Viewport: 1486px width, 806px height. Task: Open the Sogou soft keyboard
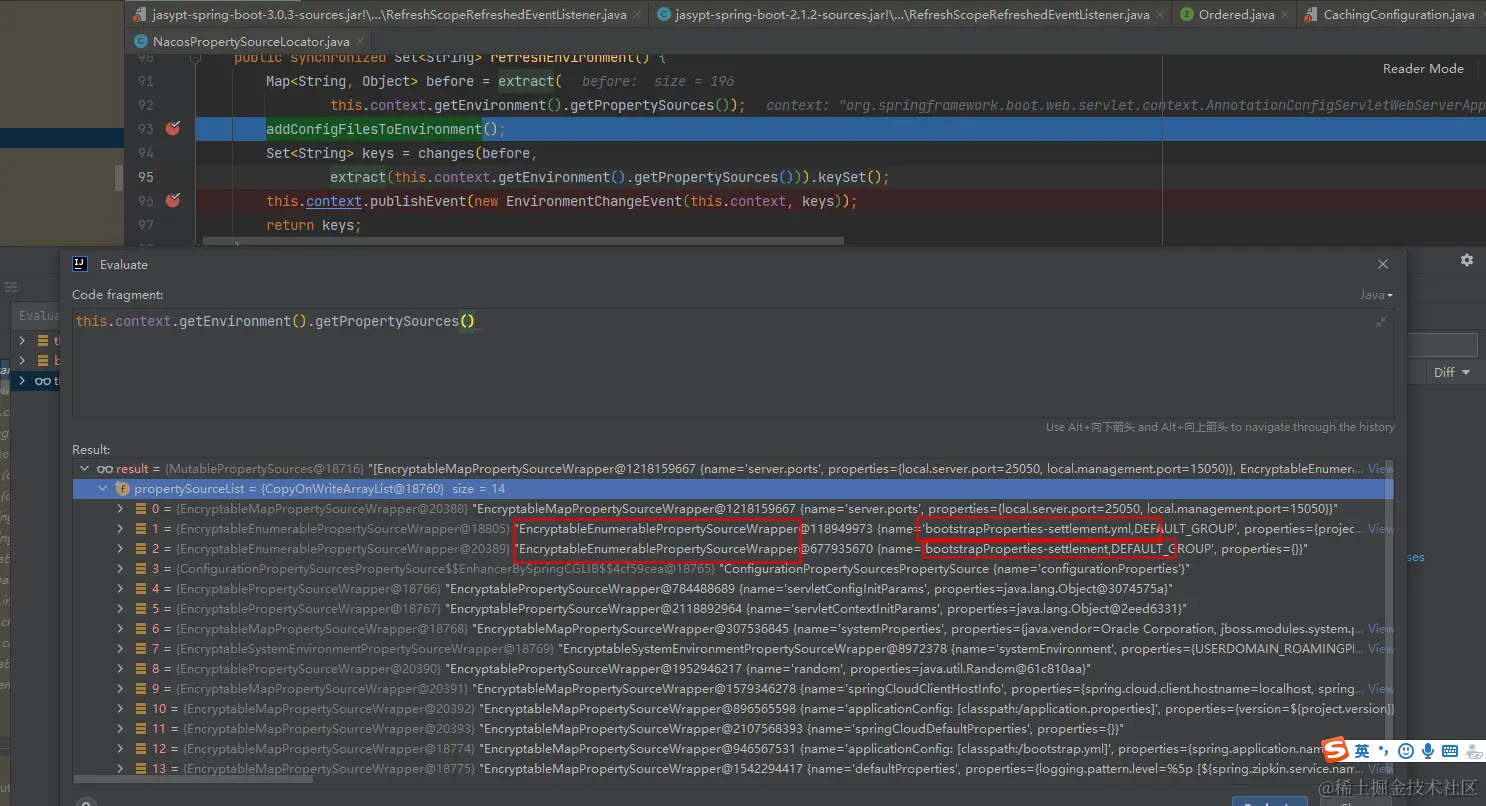point(1449,751)
